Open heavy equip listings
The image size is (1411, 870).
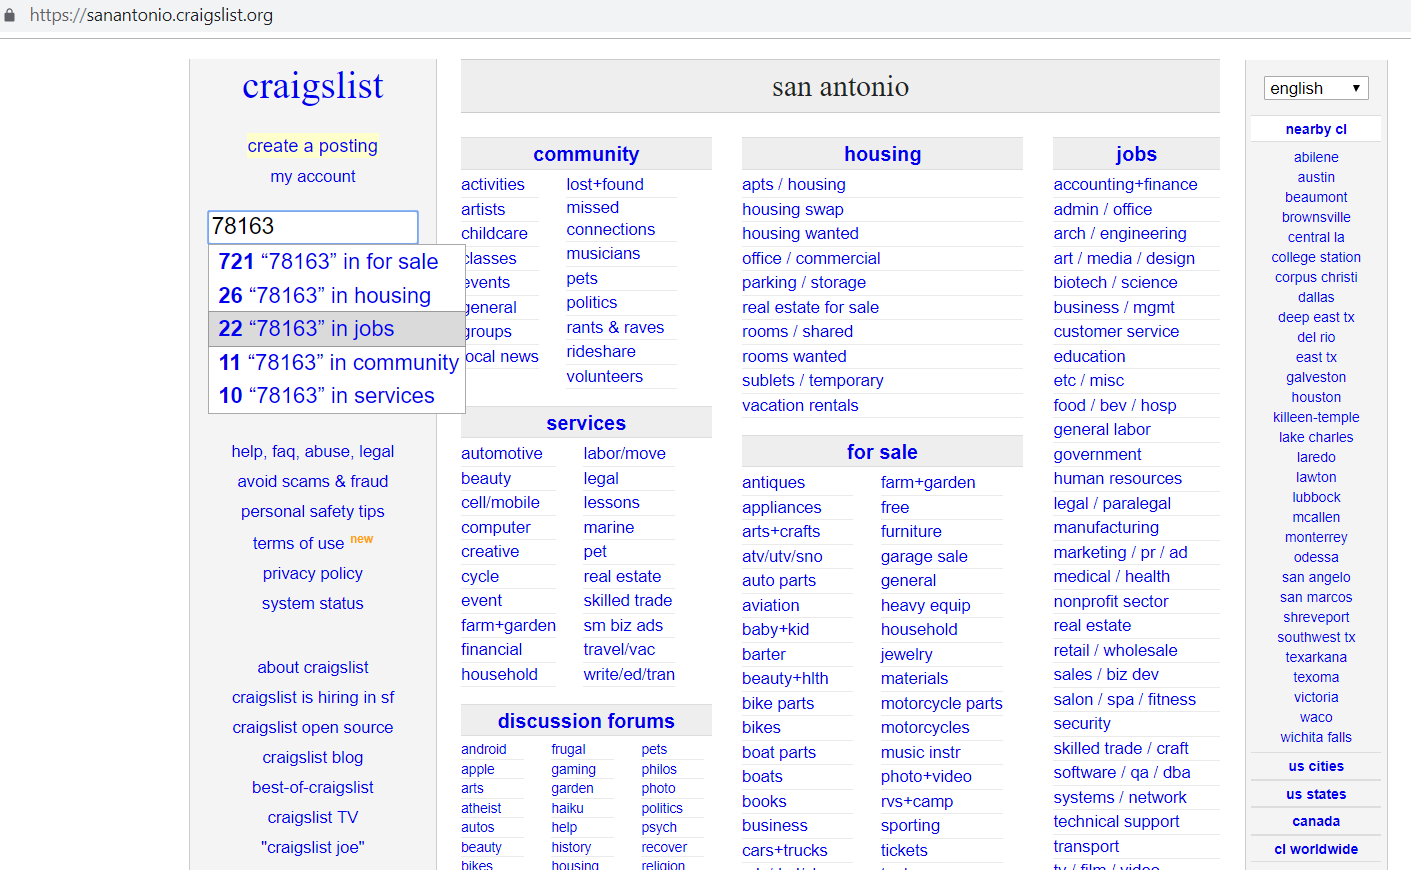tap(925, 605)
